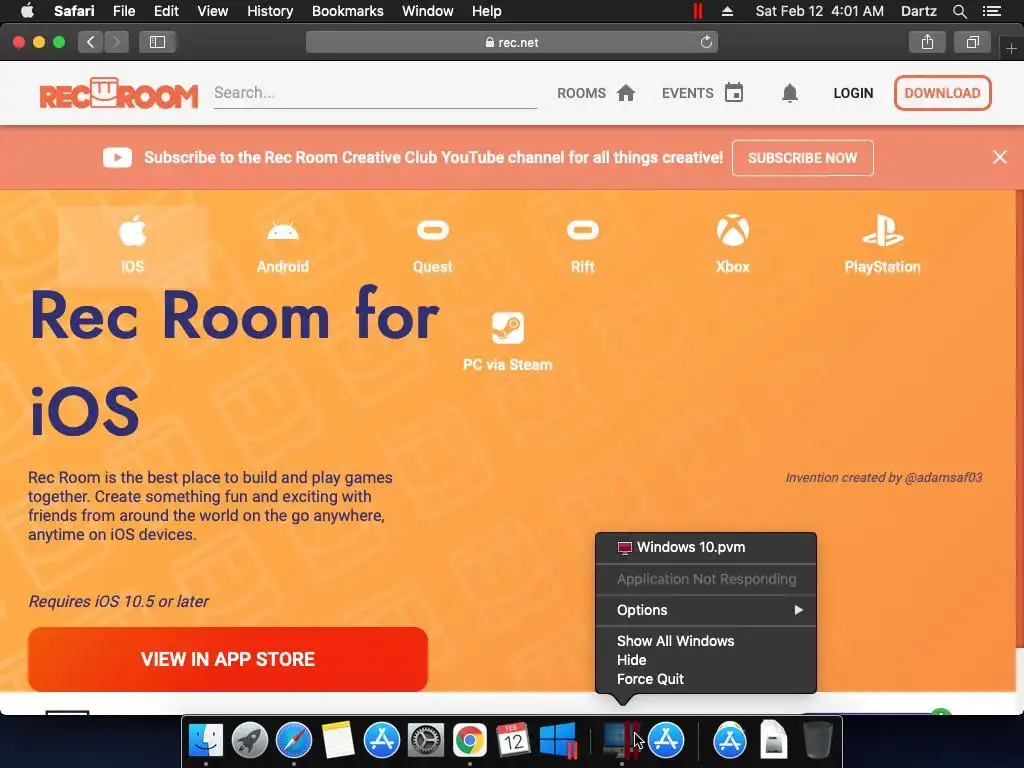1024x768 pixels.
Task: Open Notification Center list icon
Action: coord(992,11)
